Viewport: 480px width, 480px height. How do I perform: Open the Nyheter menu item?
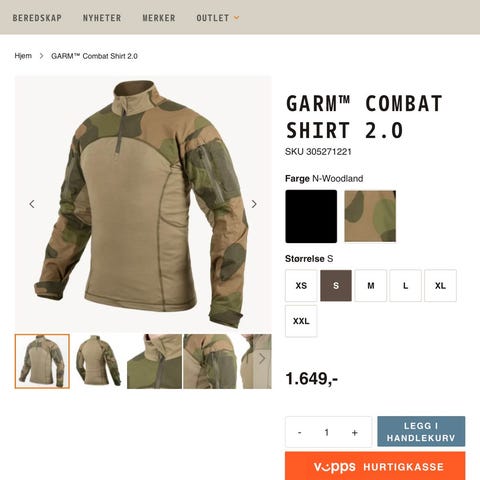(x=102, y=18)
